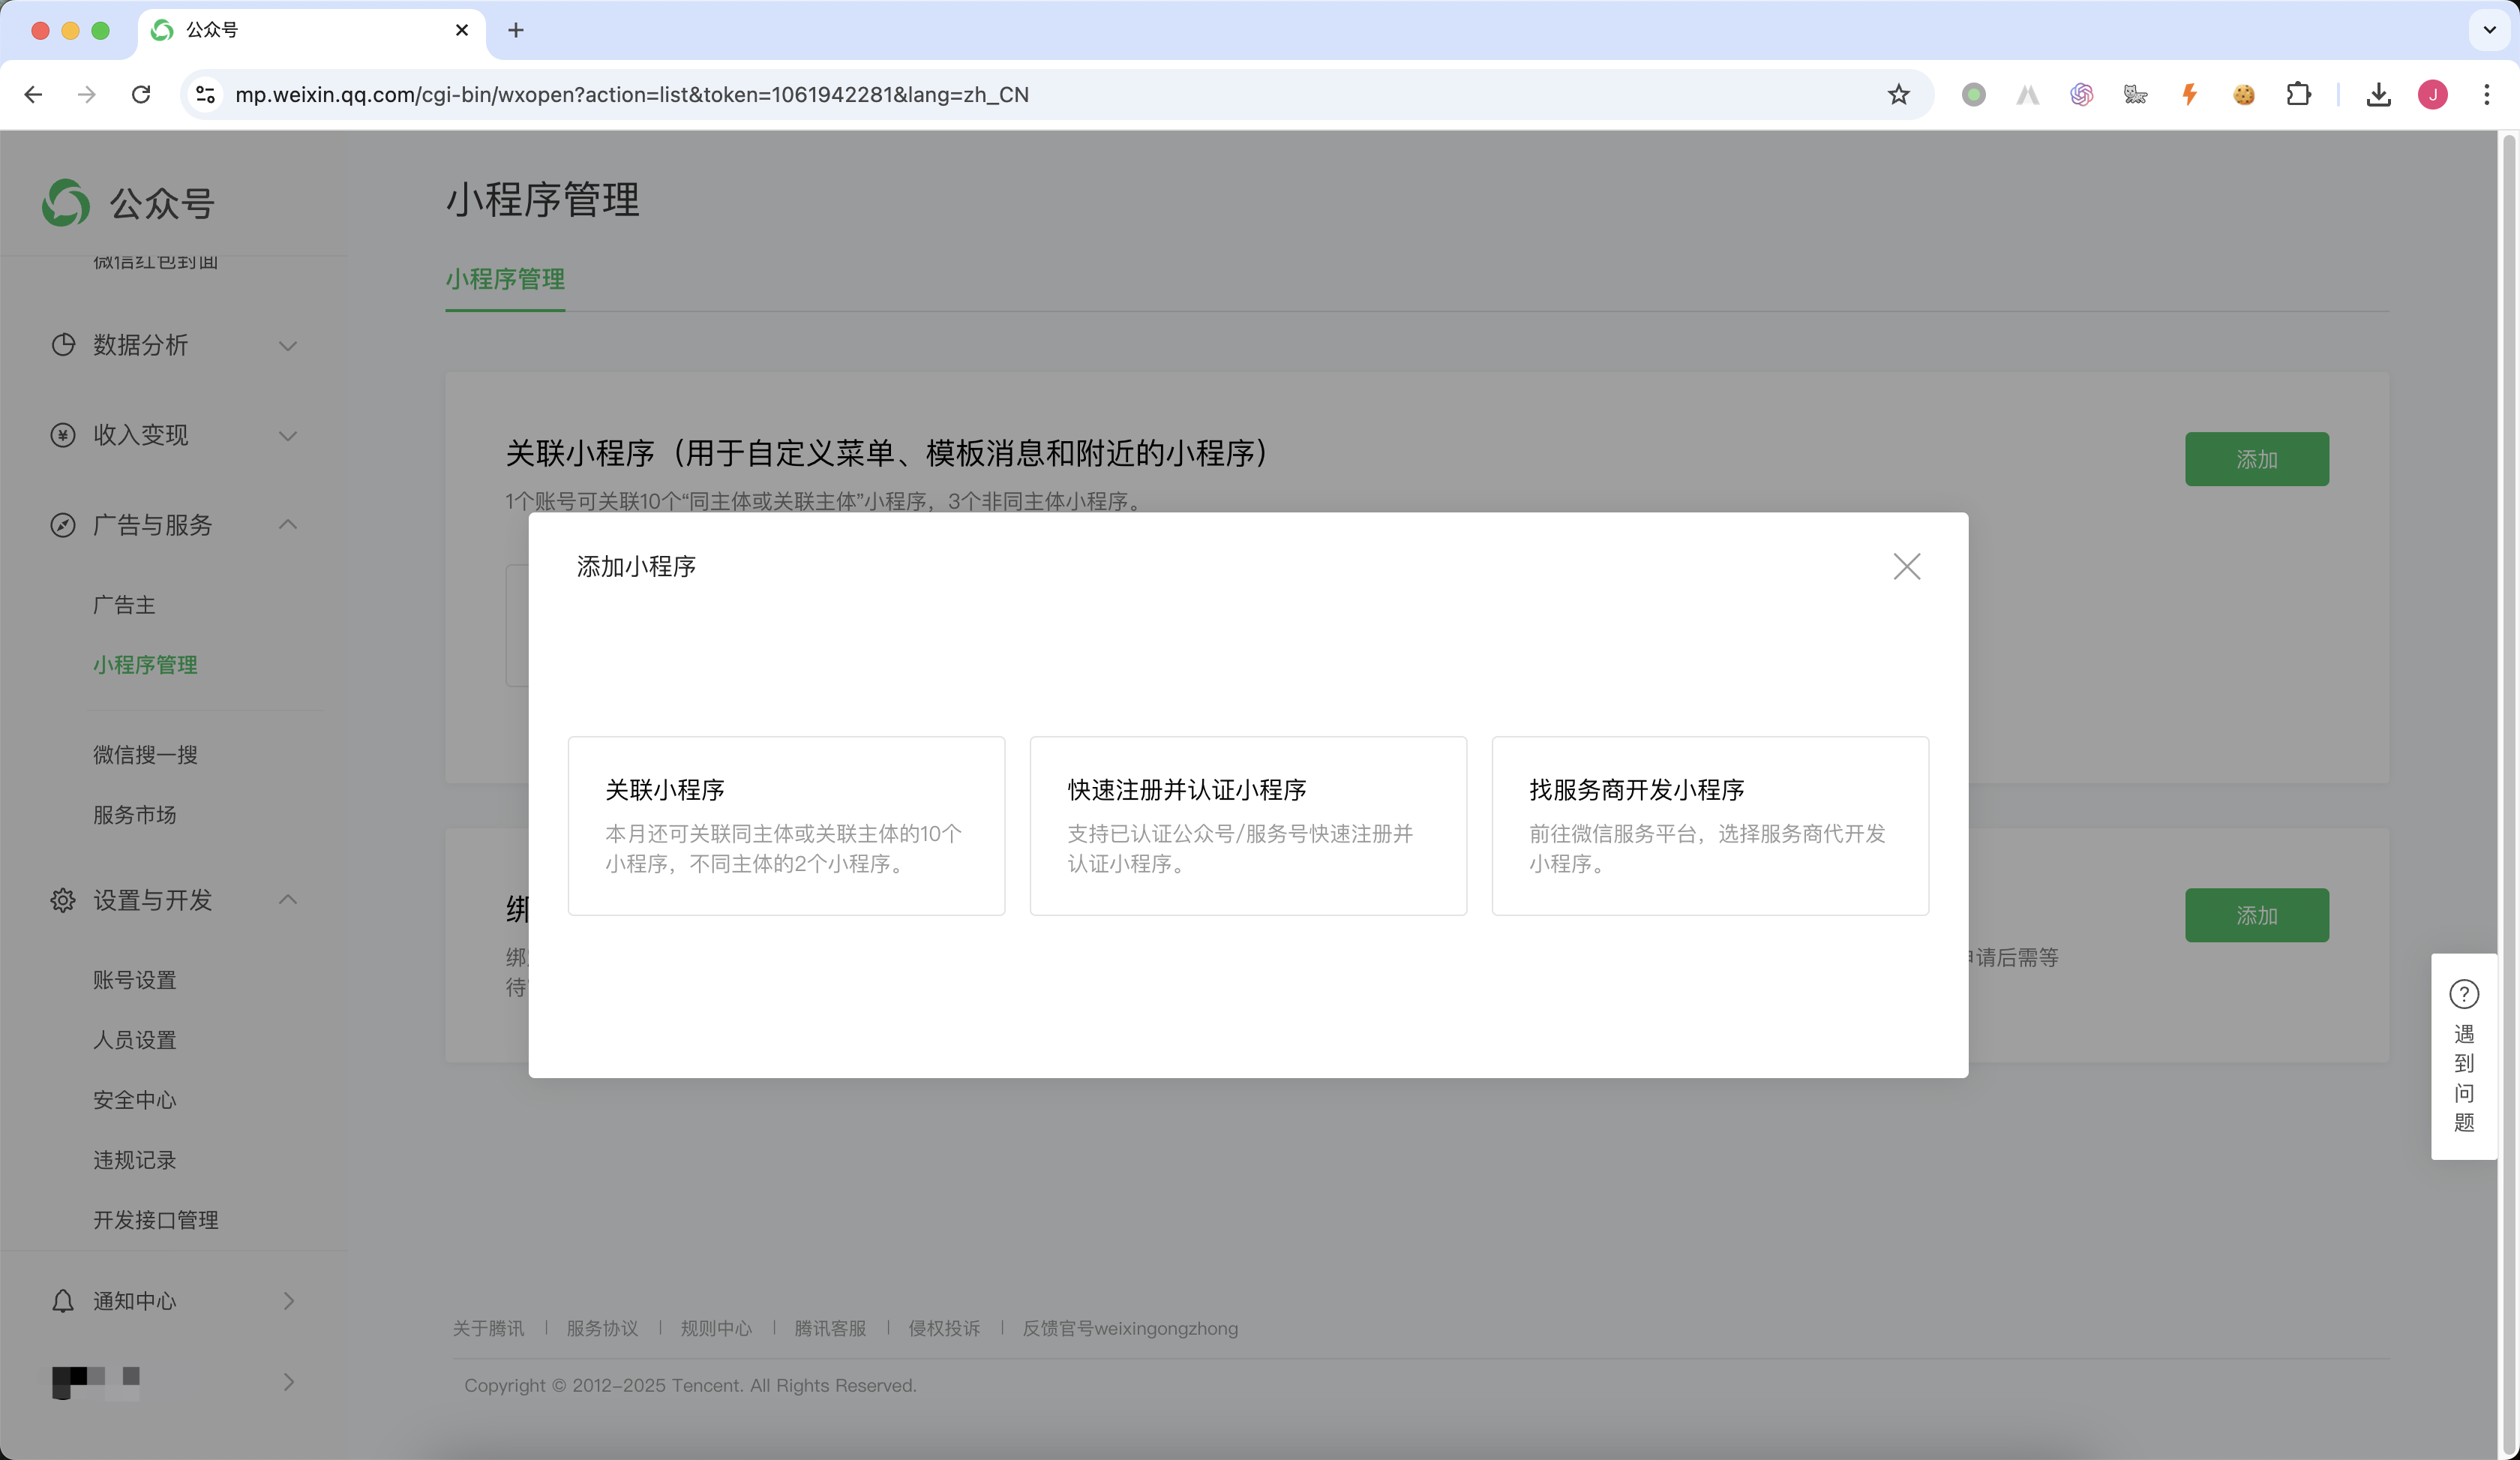View site information icon in address bar
The width and height of the screenshot is (2520, 1460).
point(205,94)
